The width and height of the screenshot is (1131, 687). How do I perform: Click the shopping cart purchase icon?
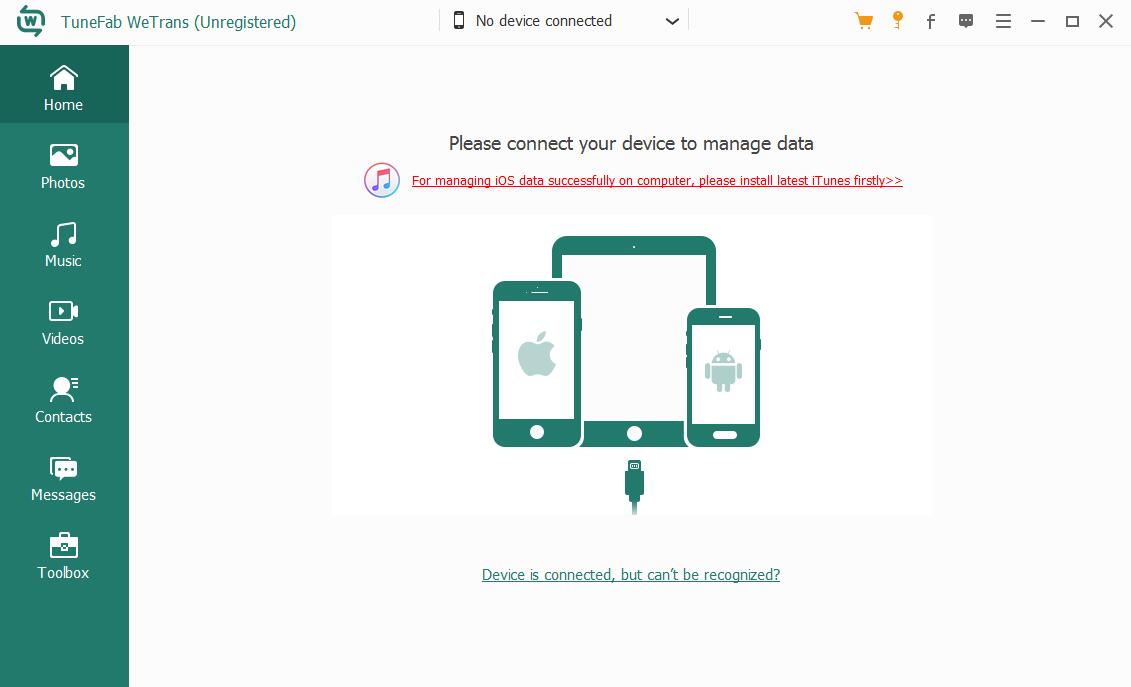pos(863,20)
